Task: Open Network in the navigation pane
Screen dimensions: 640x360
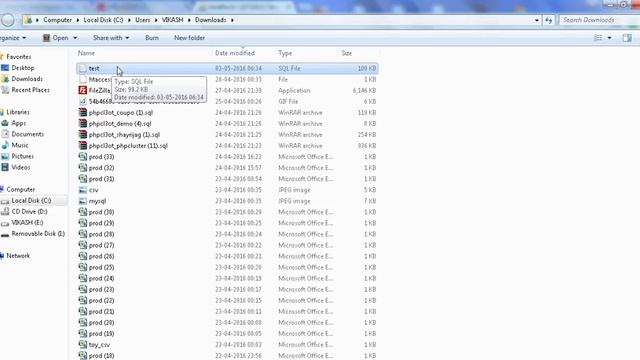Action: point(18,256)
